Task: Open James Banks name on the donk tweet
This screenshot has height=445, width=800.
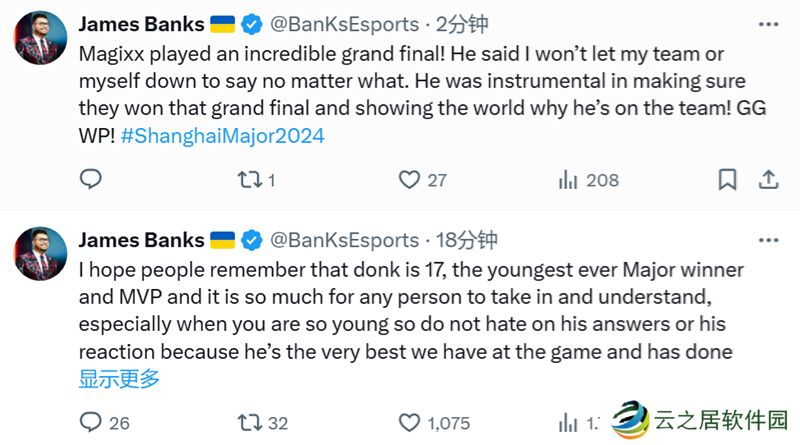Action: 141,240
